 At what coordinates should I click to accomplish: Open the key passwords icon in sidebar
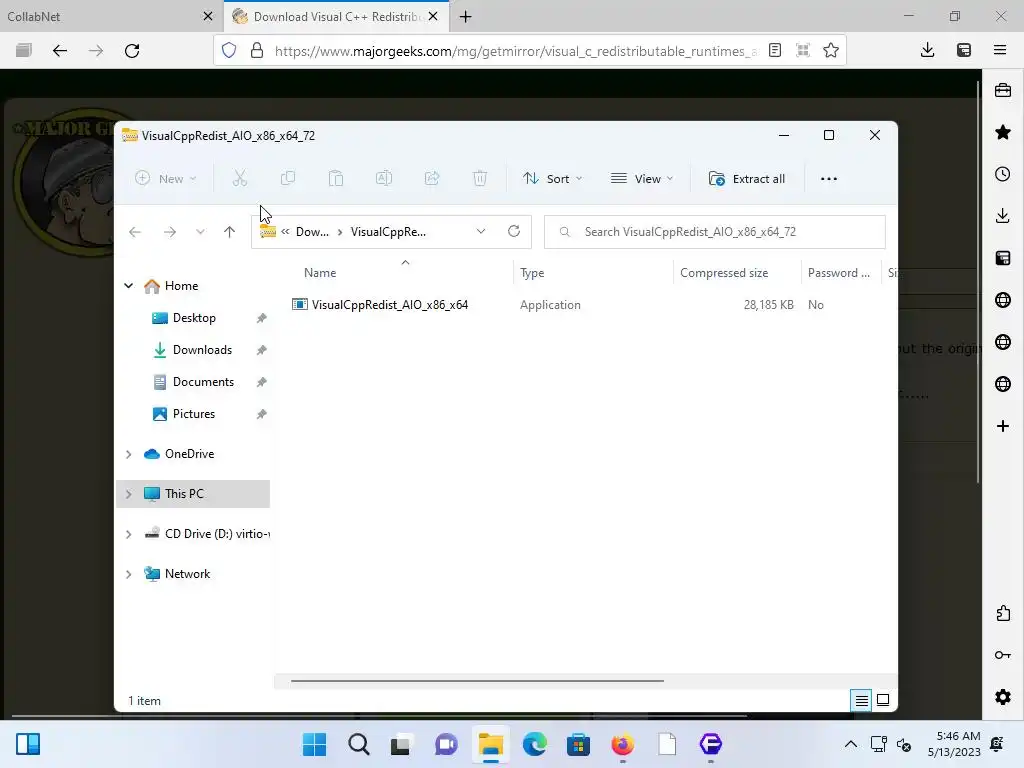[x=1002, y=655]
